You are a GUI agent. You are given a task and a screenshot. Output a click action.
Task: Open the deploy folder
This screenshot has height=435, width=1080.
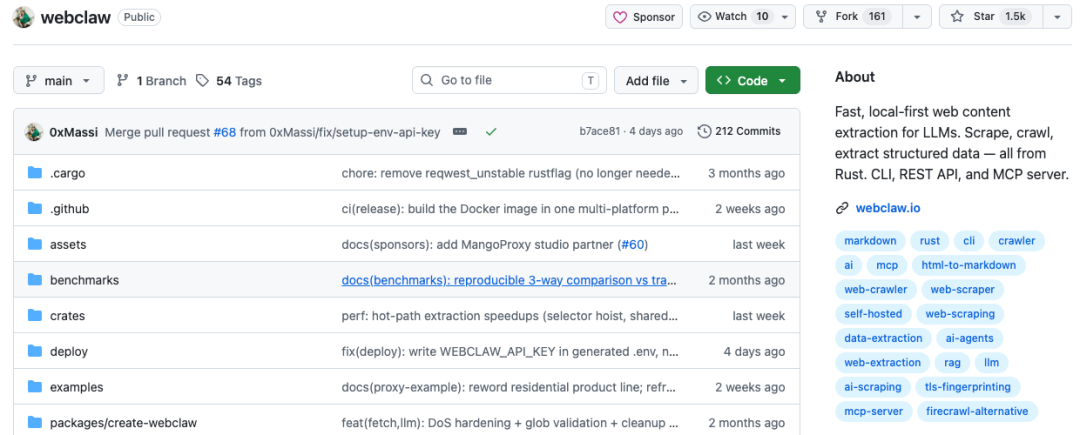[x=69, y=352]
